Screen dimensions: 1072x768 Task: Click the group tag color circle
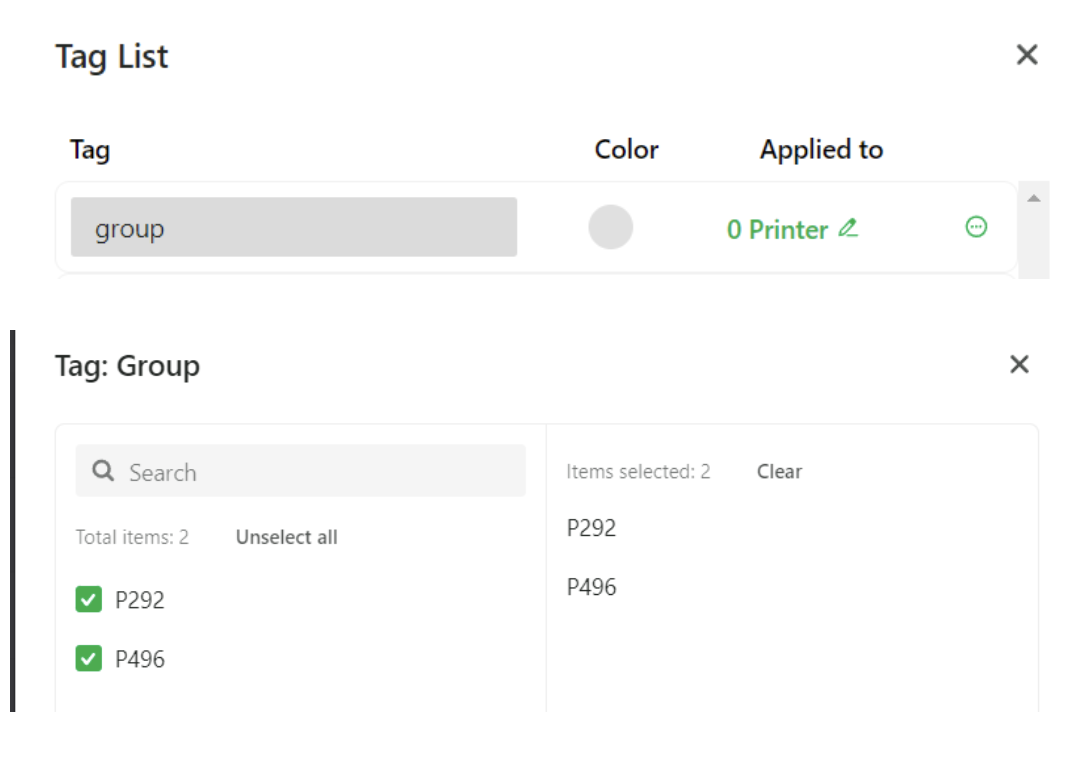(611, 227)
